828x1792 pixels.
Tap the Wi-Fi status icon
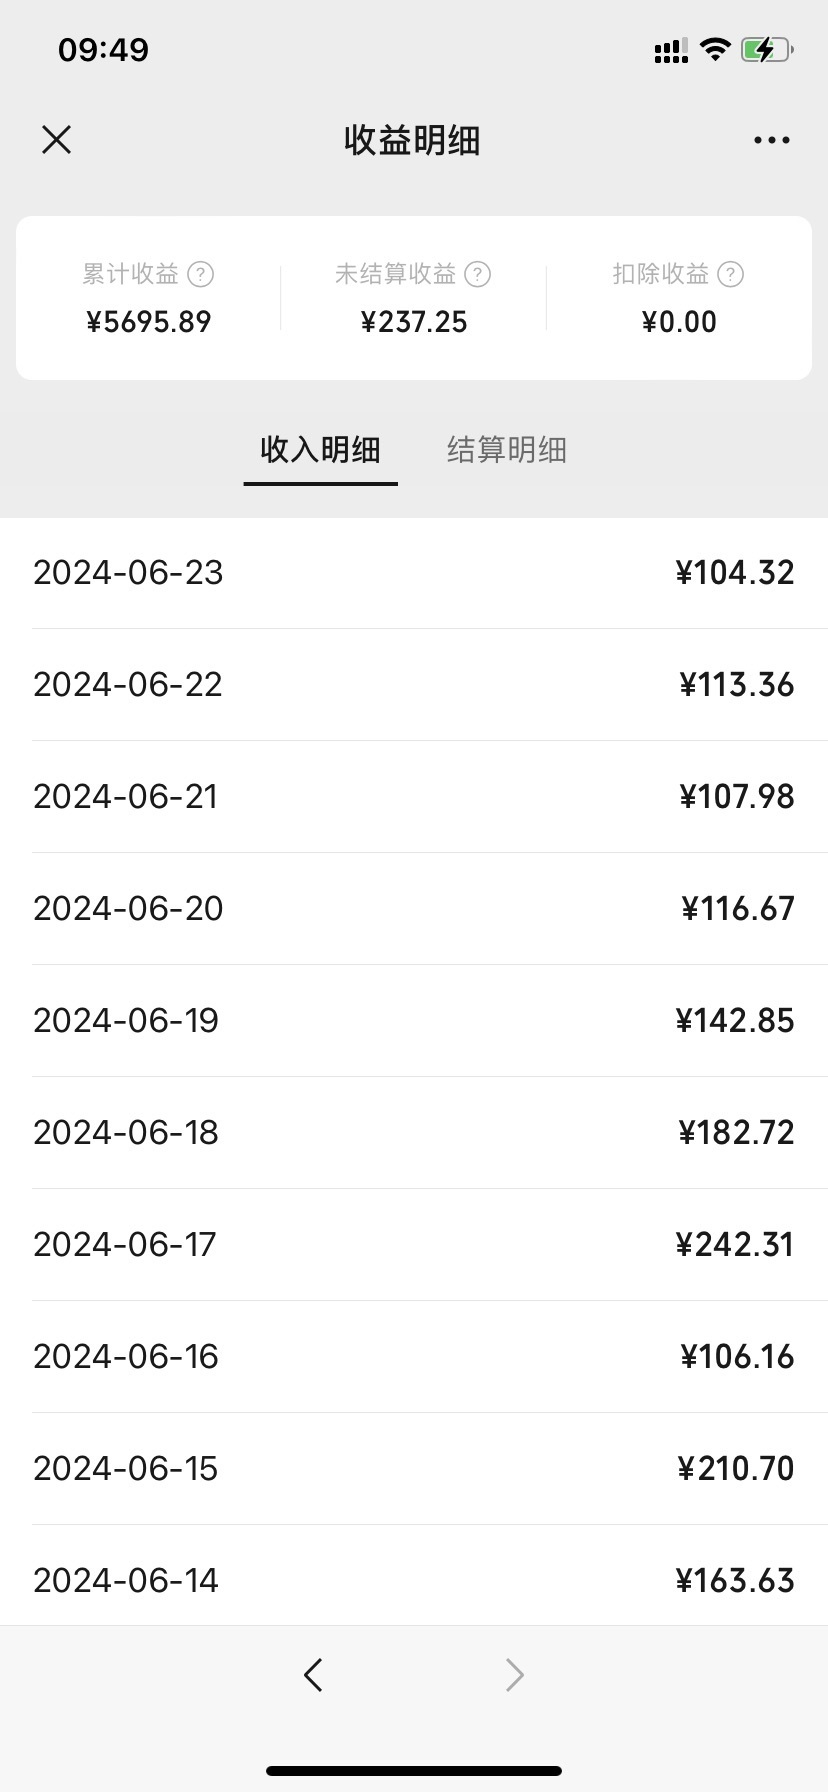tap(715, 49)
